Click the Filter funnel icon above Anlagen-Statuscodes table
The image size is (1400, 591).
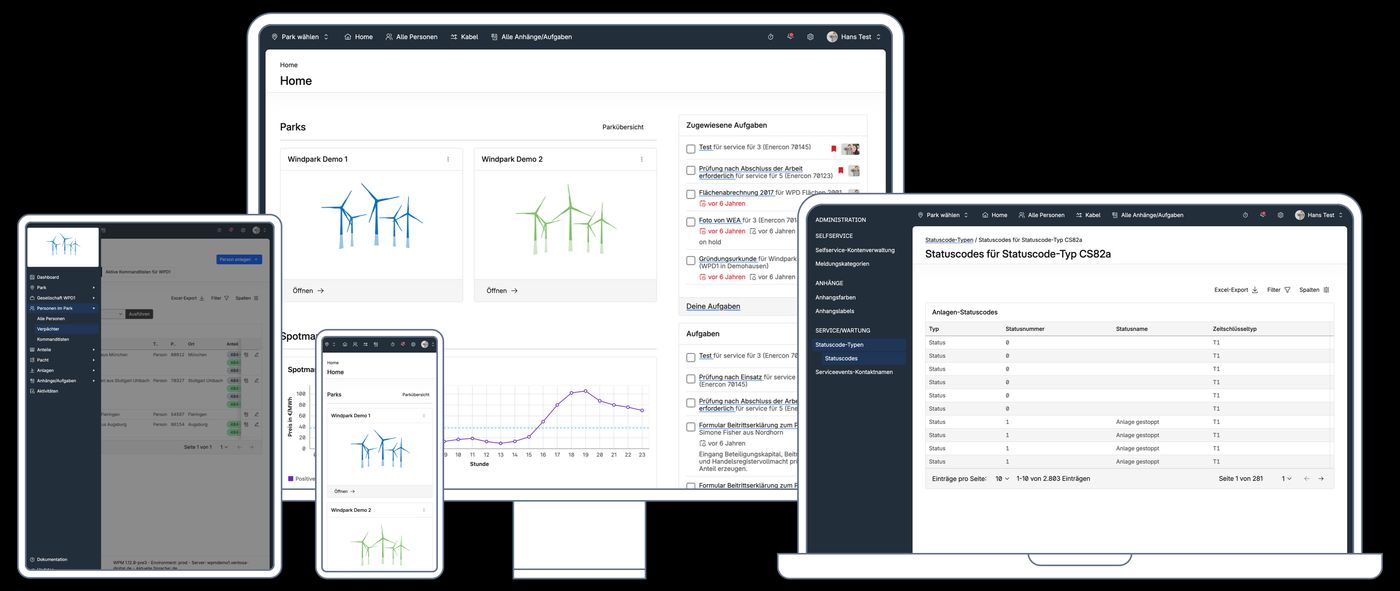point(1287,290)
